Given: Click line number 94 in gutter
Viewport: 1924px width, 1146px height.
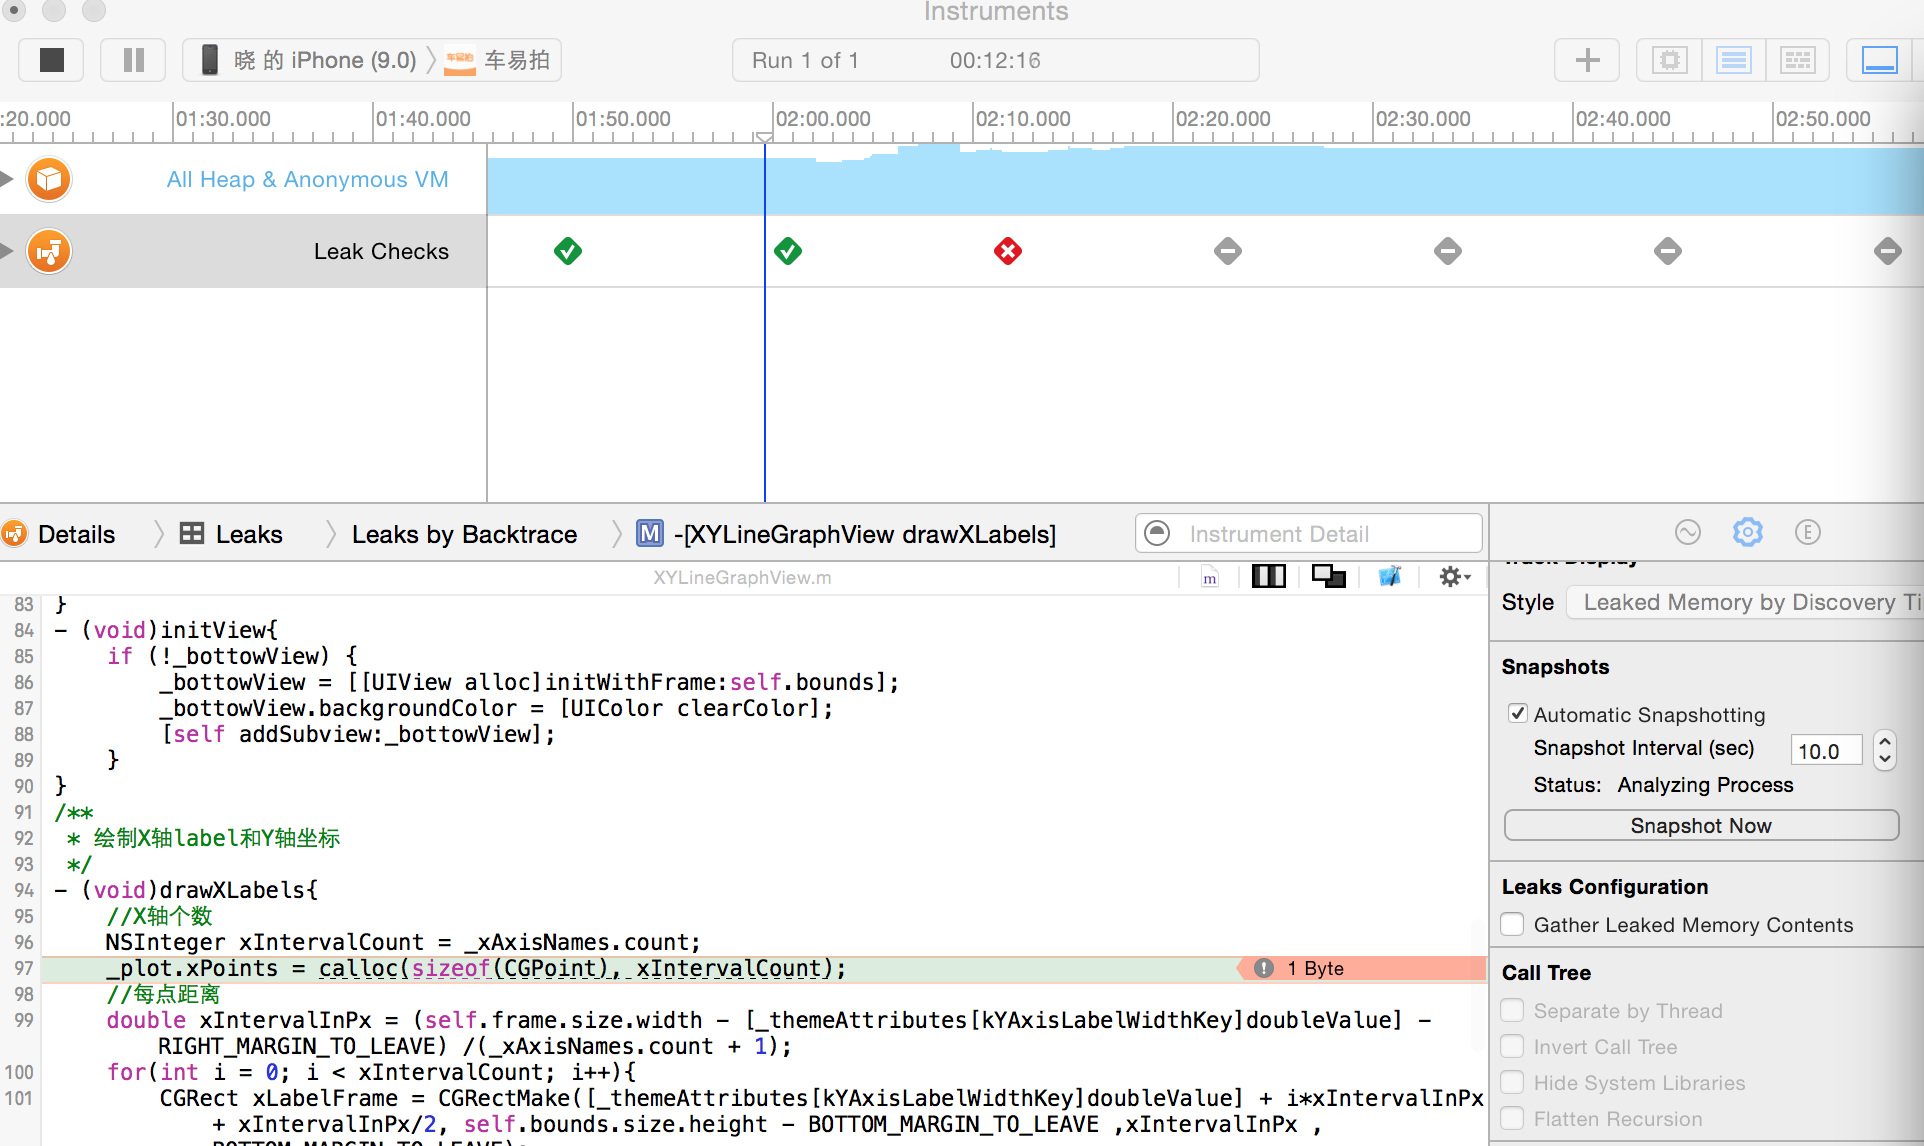Looking at the screenshot, I should coord(24,890).
